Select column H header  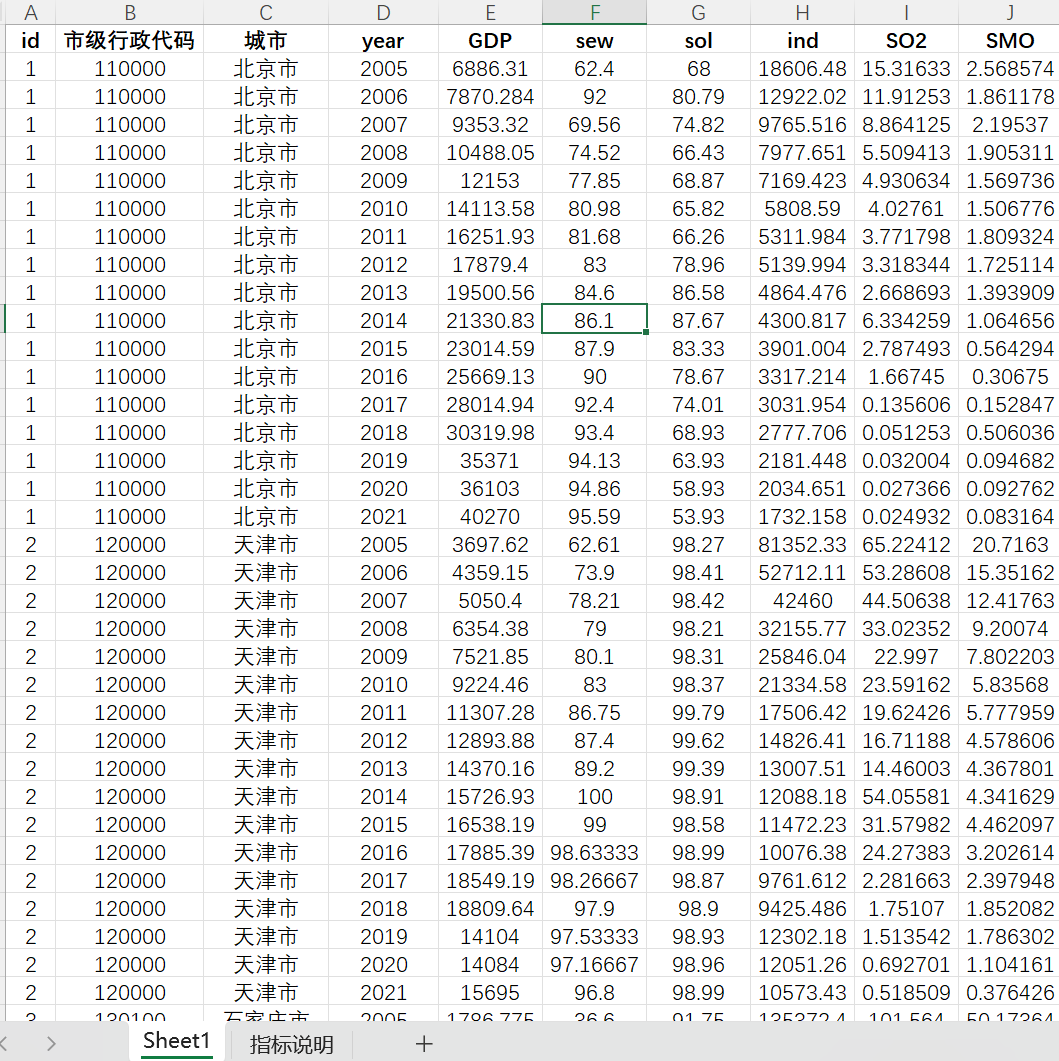803,12
